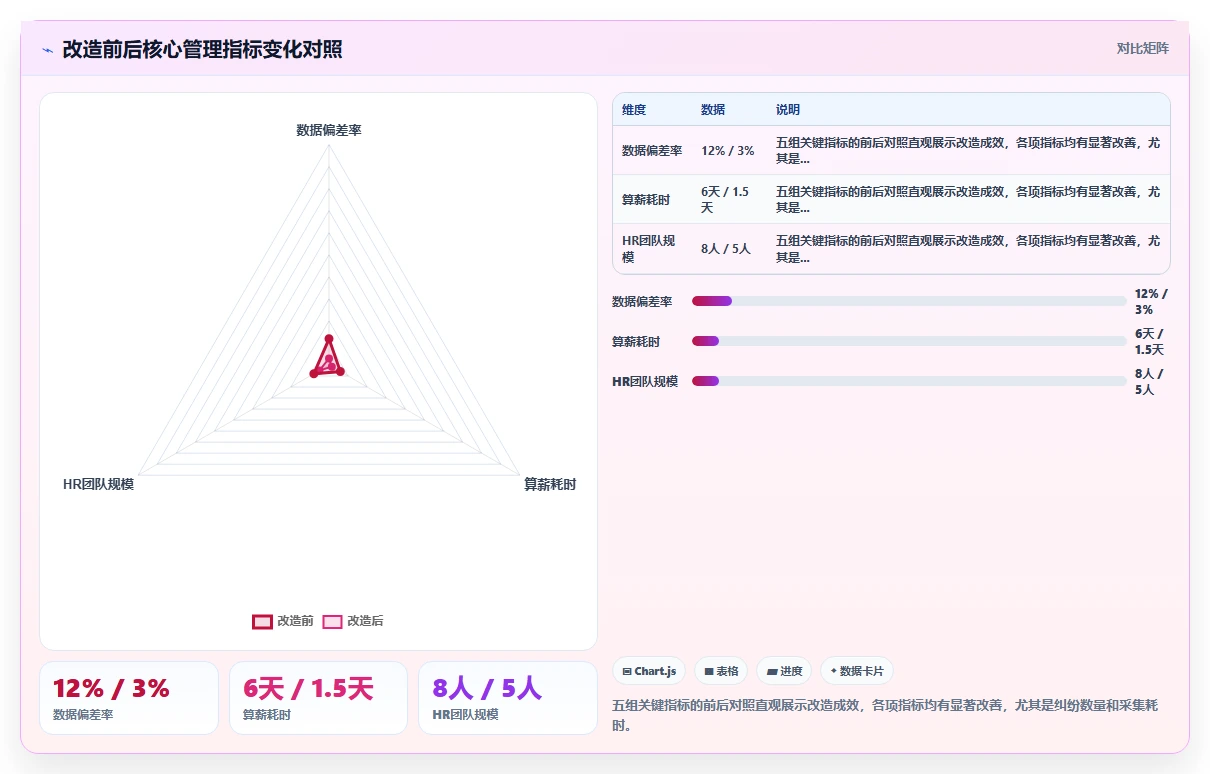
Task: Open the 6天 / 1.5天 算薪耗时 card
Action: [318, 698]
